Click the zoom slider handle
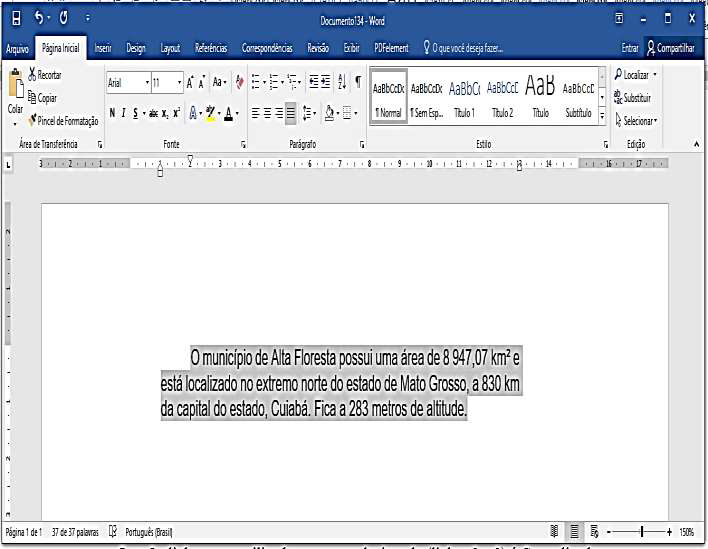The image size is (708, 549). tap(642, 532)
